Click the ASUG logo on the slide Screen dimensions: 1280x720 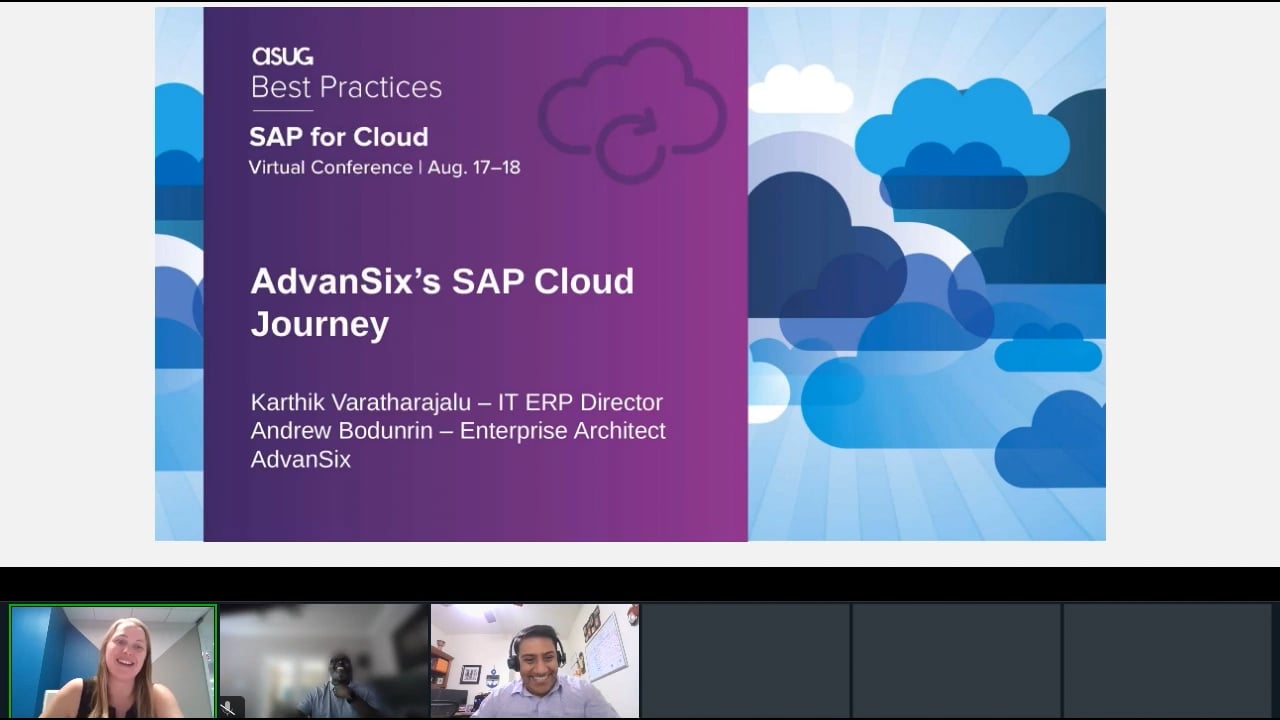(x=282, y=56)
